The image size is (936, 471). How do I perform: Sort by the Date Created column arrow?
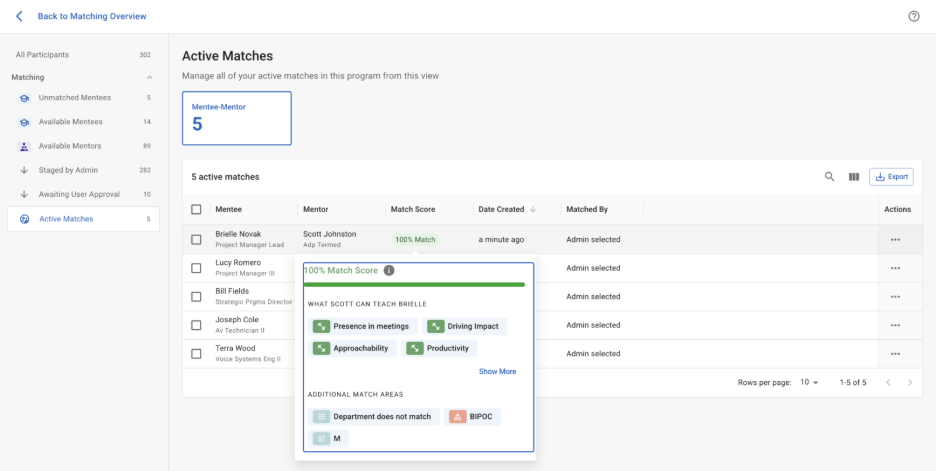532,210
